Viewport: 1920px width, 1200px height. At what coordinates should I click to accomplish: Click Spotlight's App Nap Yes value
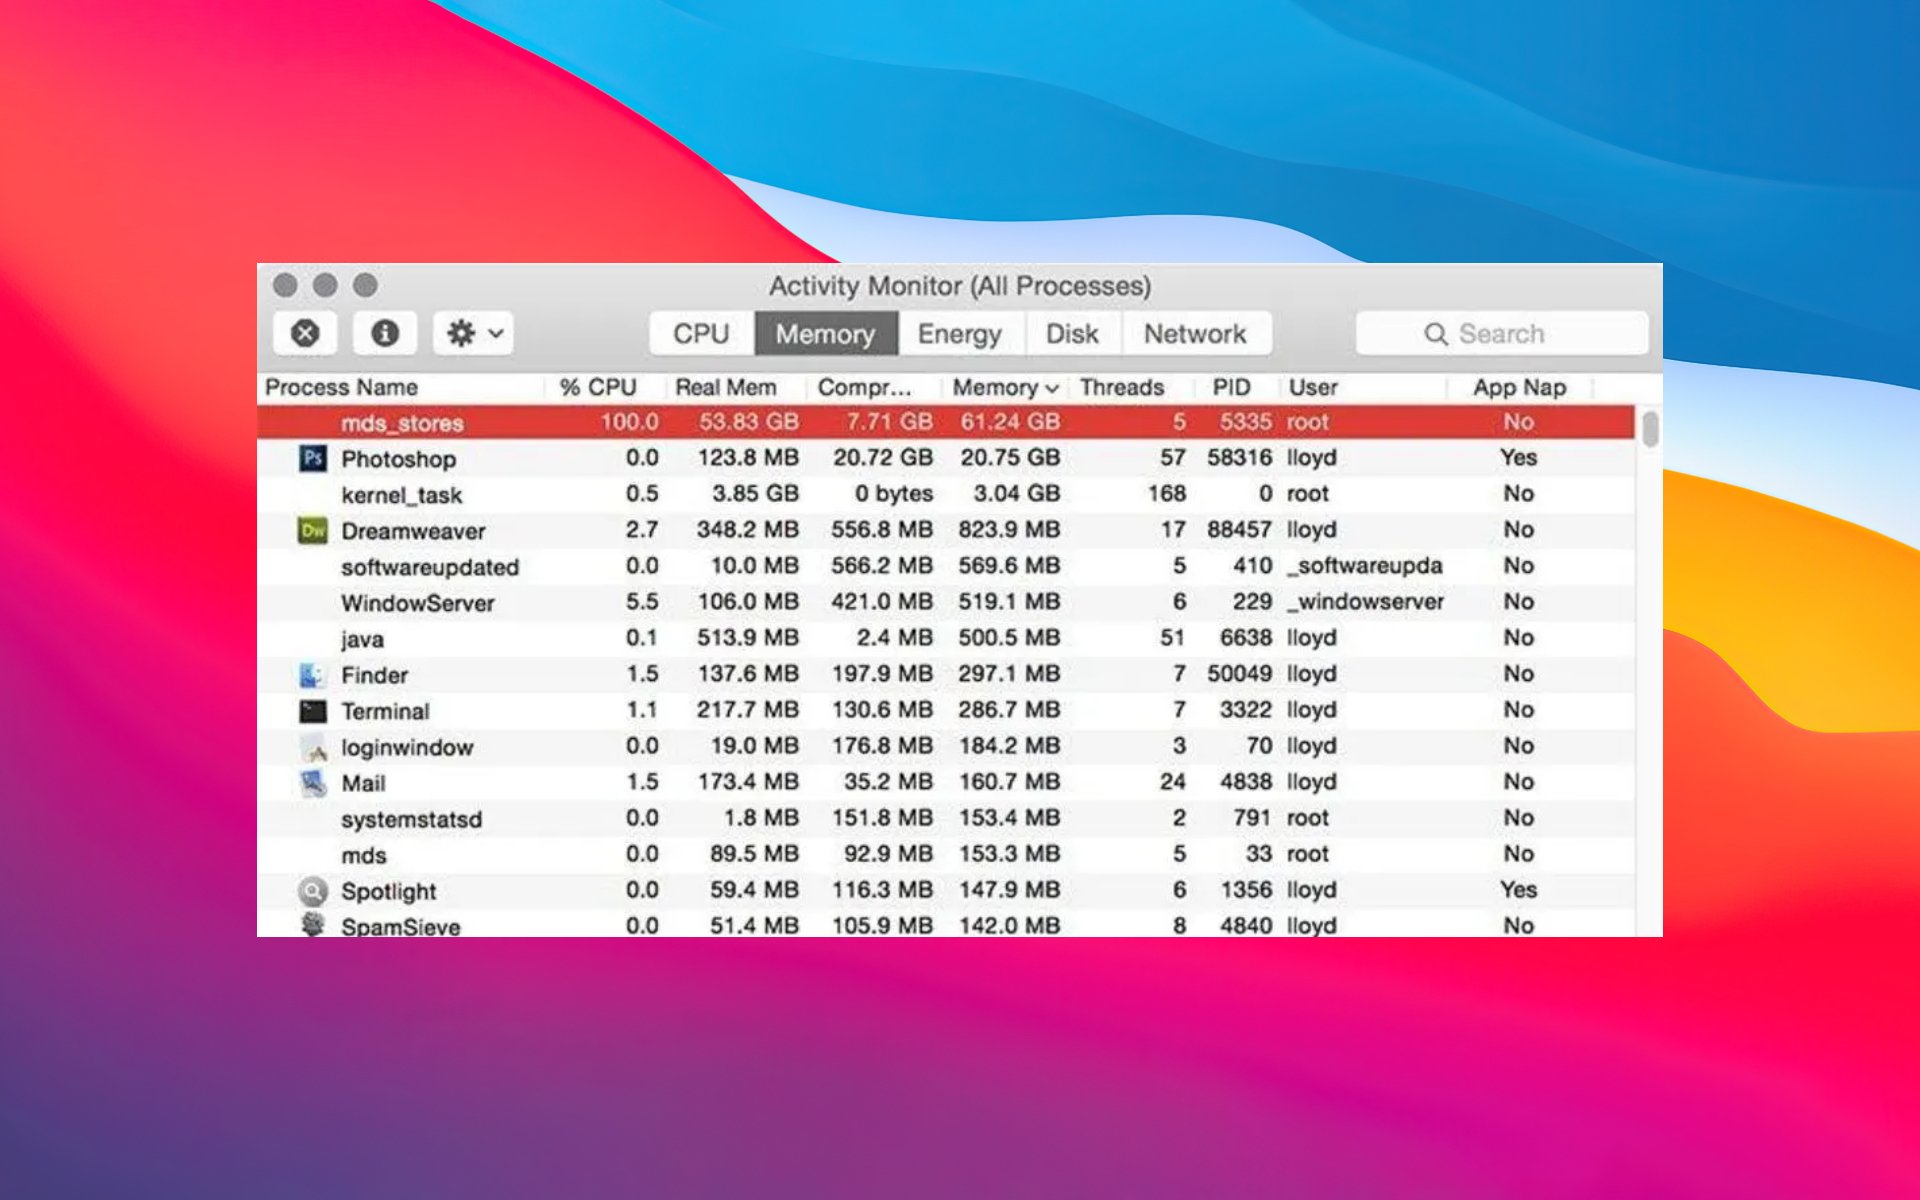click(x=1518, y=889)
